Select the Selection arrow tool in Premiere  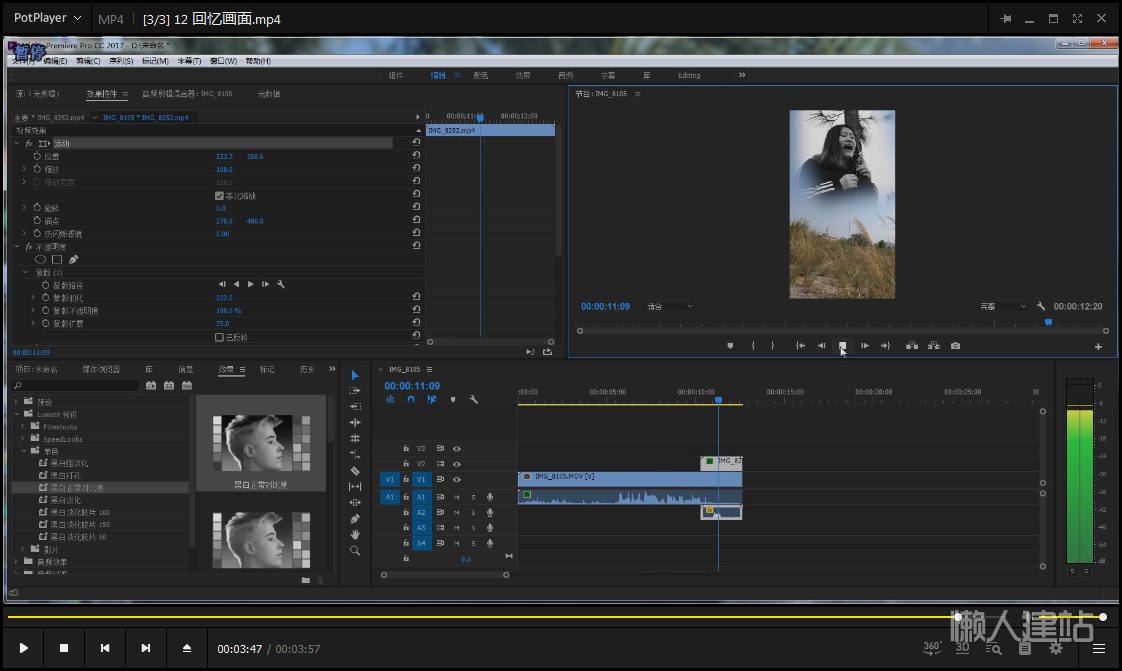point(355,375)
